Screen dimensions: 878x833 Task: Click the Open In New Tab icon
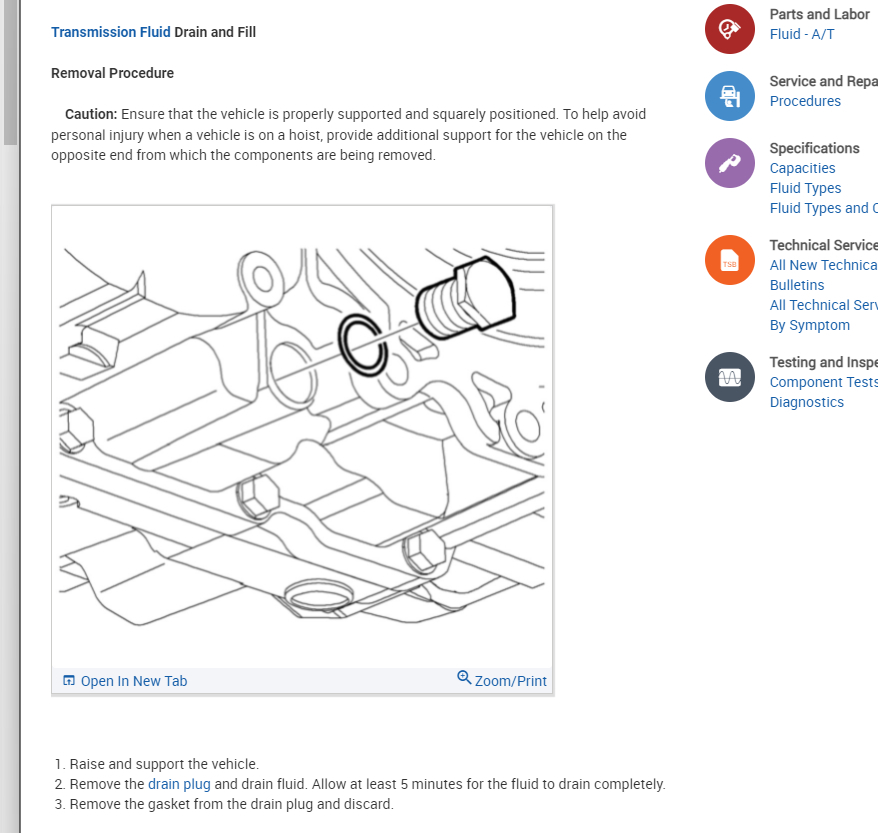pos(69,681)
